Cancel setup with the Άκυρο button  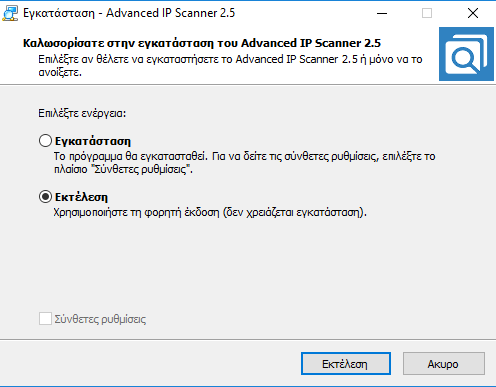444,364
